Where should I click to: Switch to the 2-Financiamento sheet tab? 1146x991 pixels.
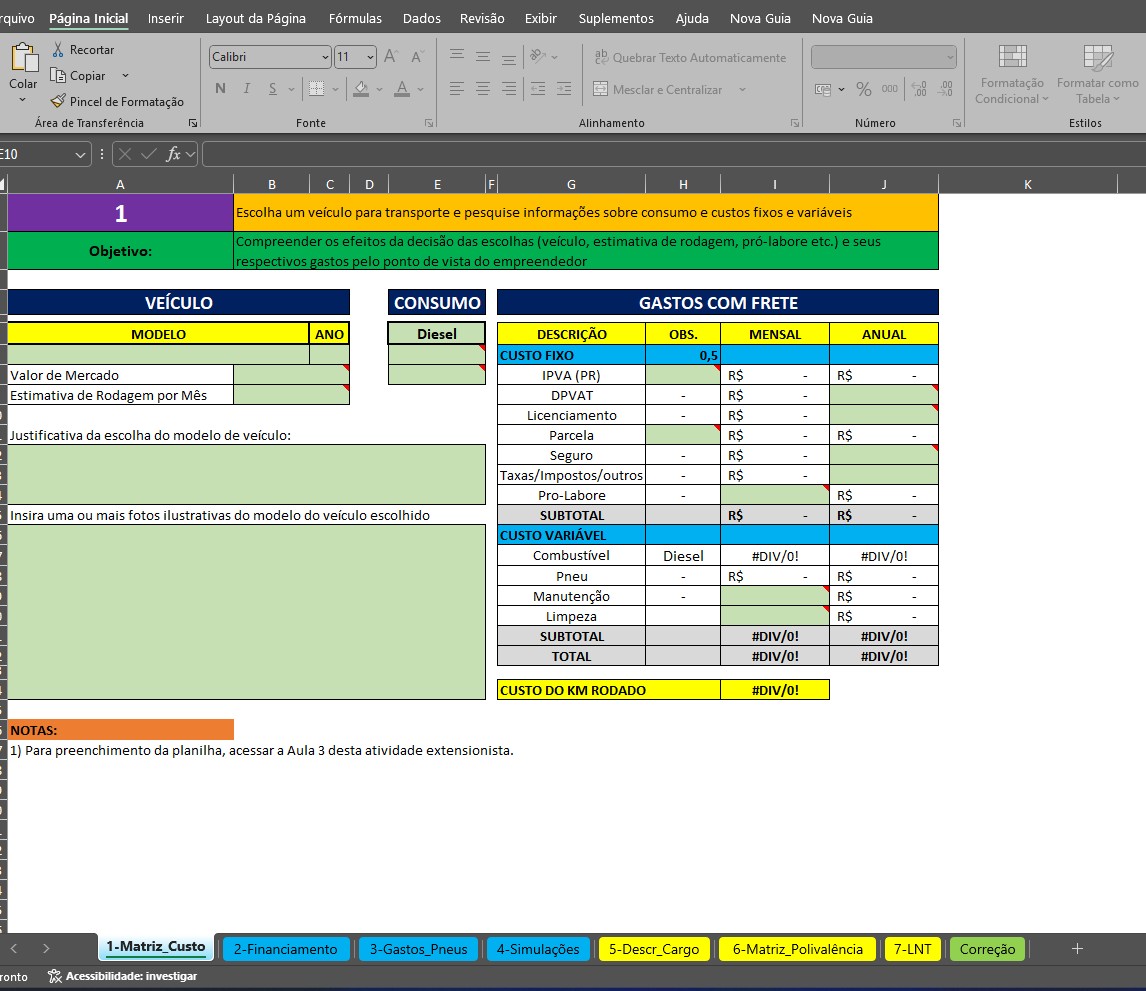coord(285,949)
